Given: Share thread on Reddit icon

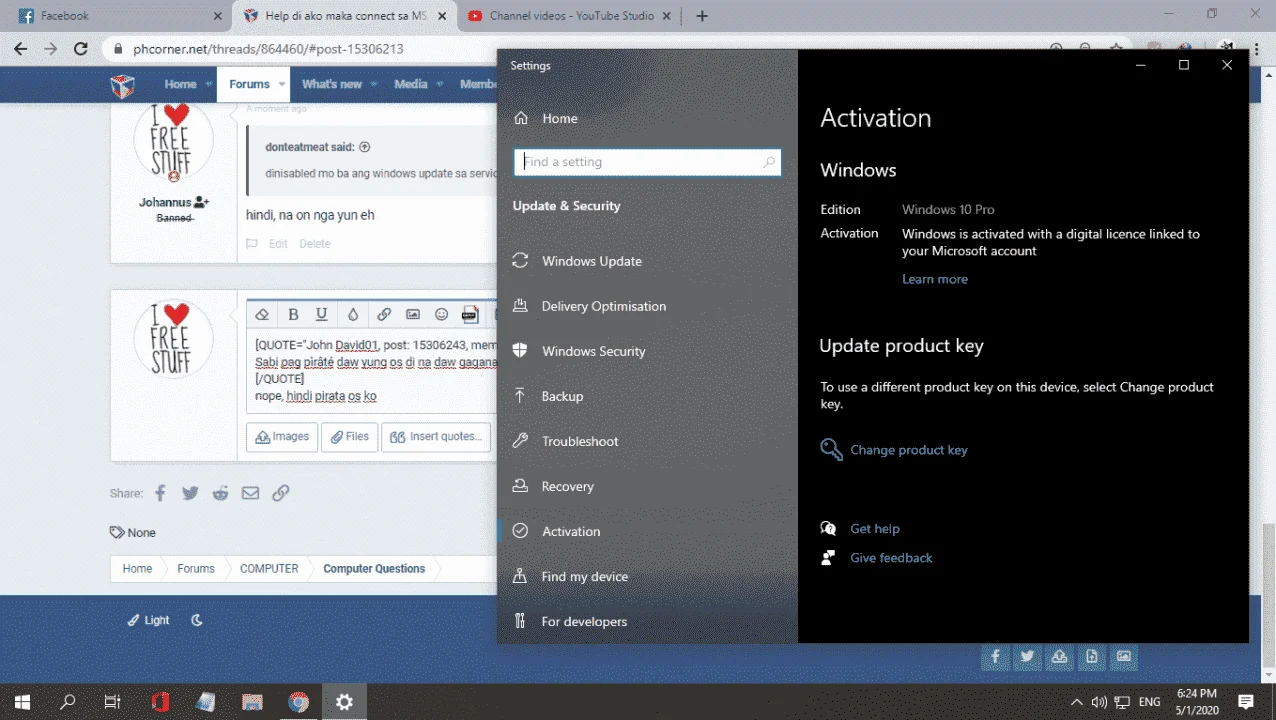Looking at the screenshot, I should (x=220, y=493).
